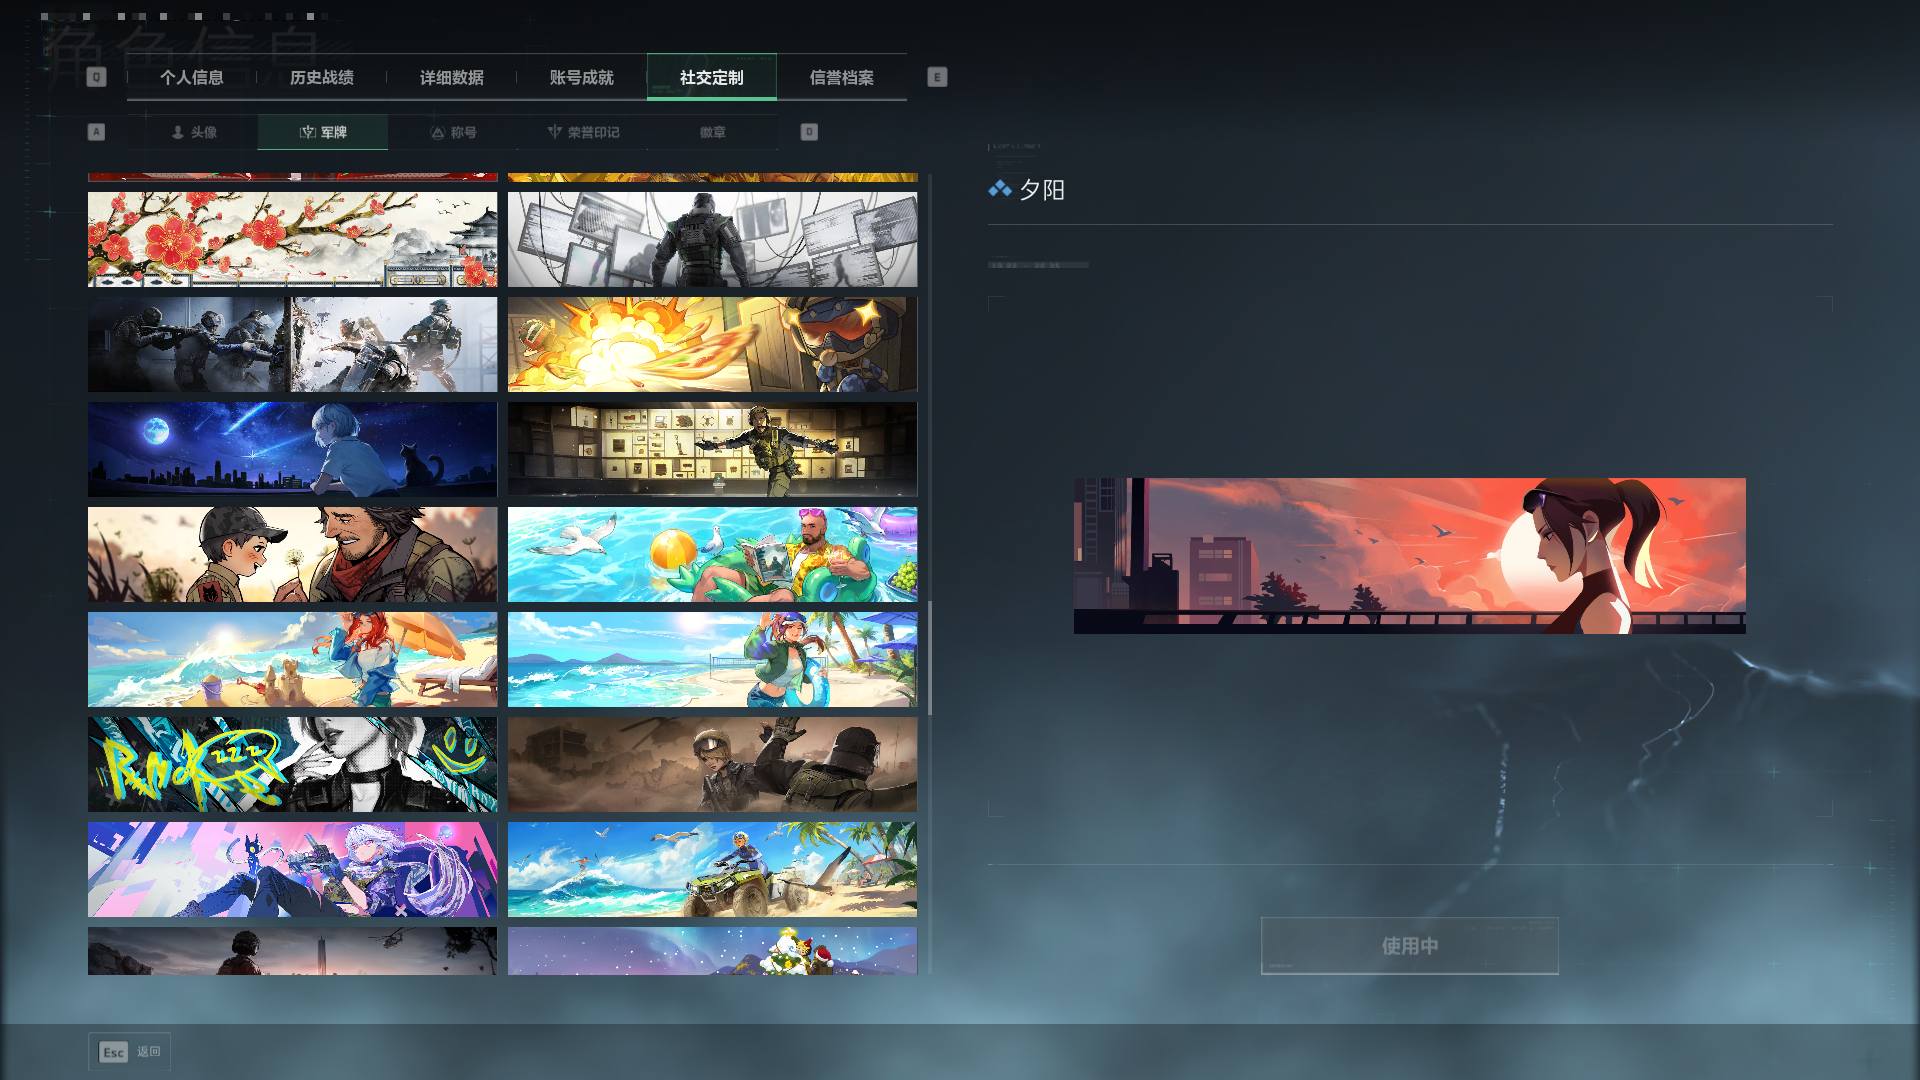Go to the 荣誉印记 sub-tab

[x=583, y=132]
